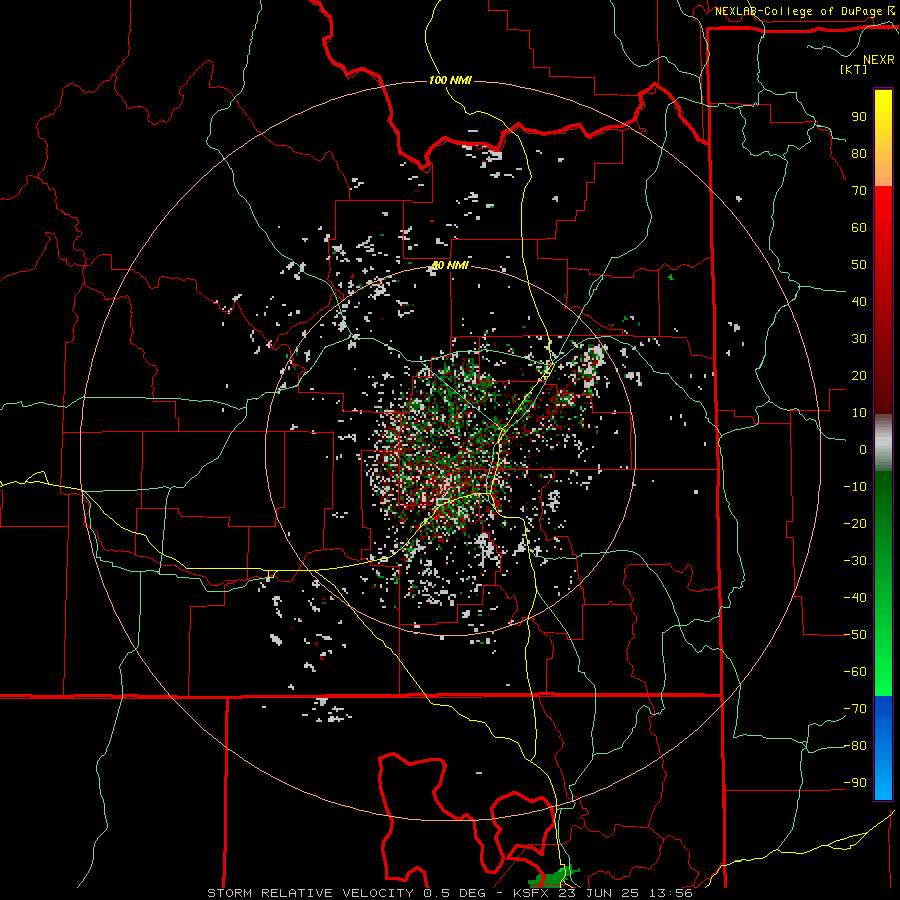Image resolution: width=900 pixels, height=900 pixels.
Task: Pick the gray zero-velocity segment of color bar
Action: pos(883,443)
